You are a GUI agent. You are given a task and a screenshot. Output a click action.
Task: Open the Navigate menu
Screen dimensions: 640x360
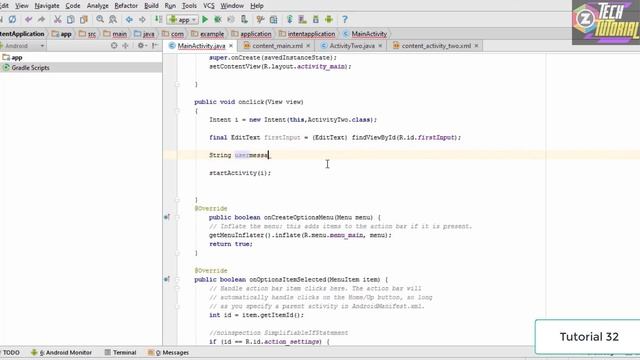point(47,6)
